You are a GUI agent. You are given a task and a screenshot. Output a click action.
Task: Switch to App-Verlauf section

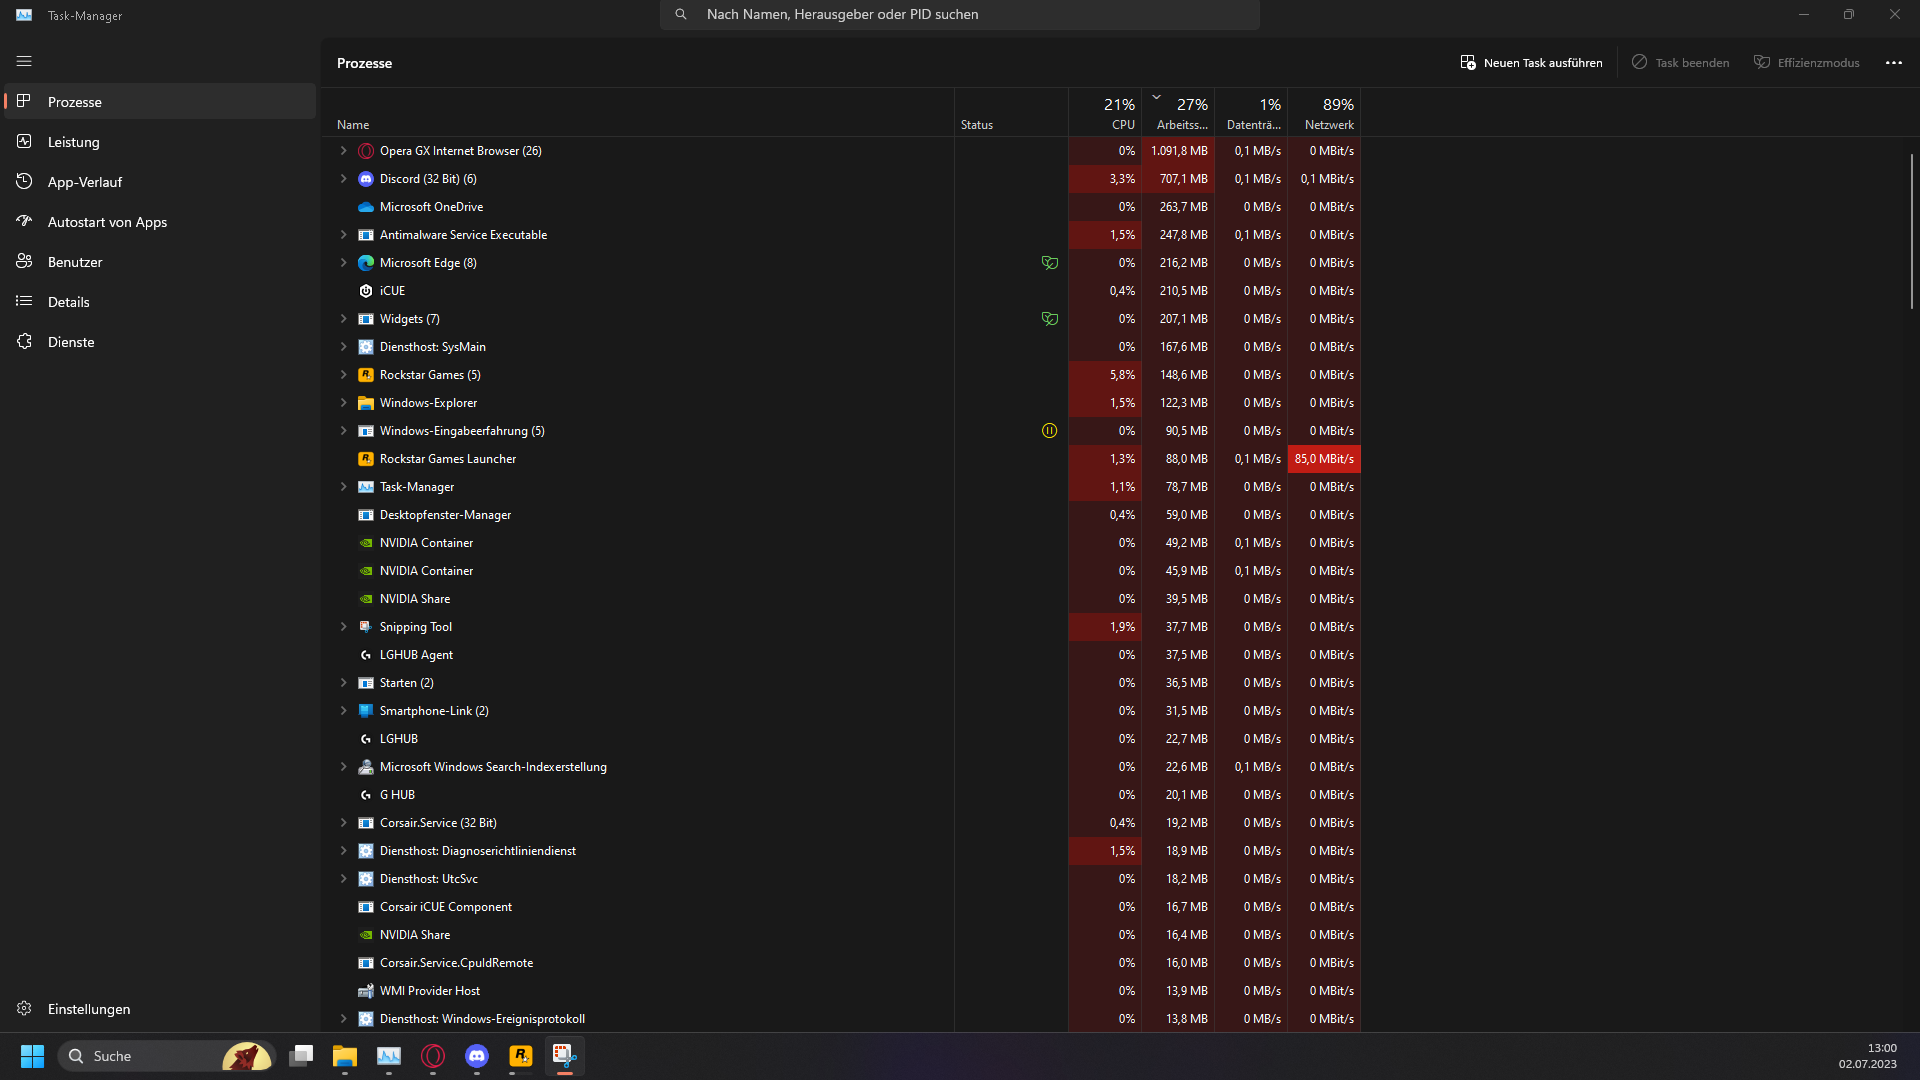tap(84, 182)
